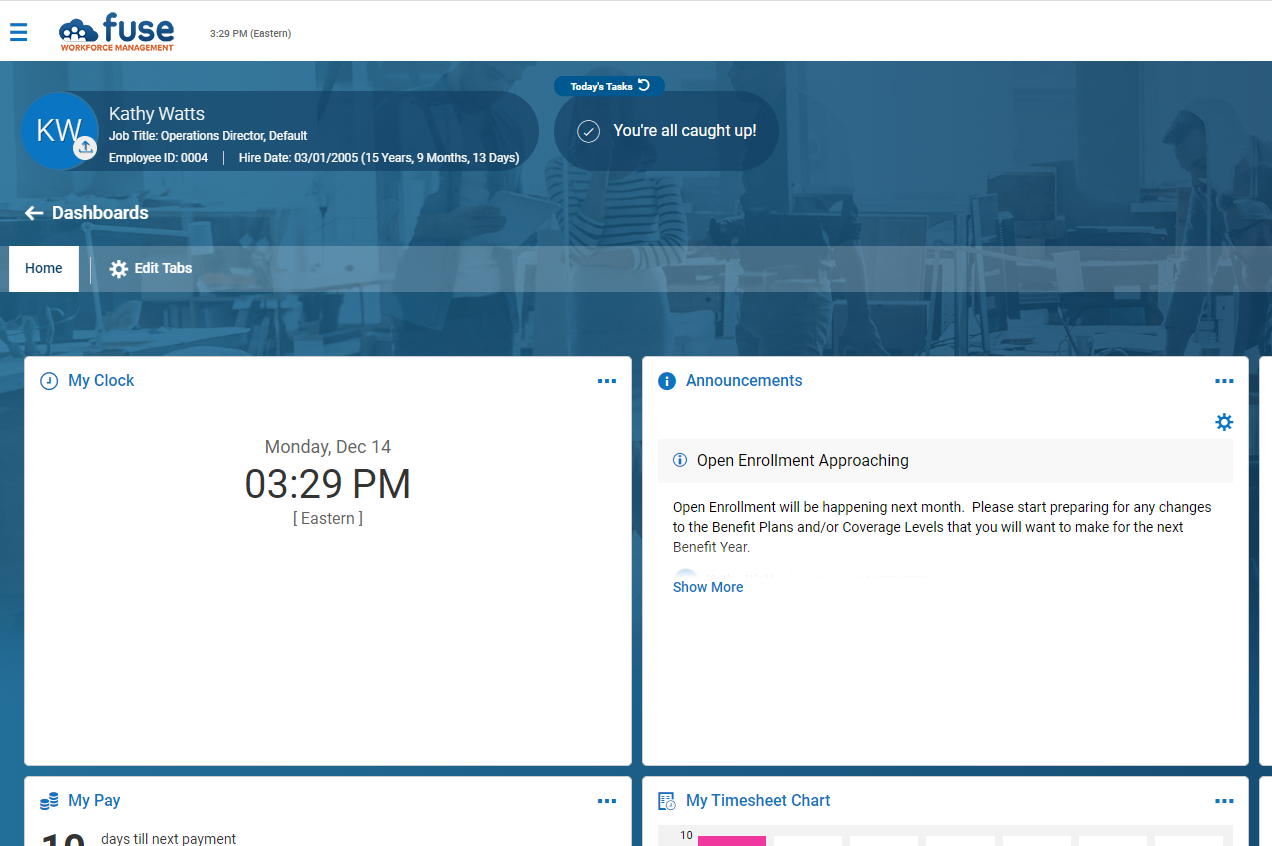Click the clock icon beside My Clock
This screenshot has height=846, width=1272.
click(x=49, y=381)
